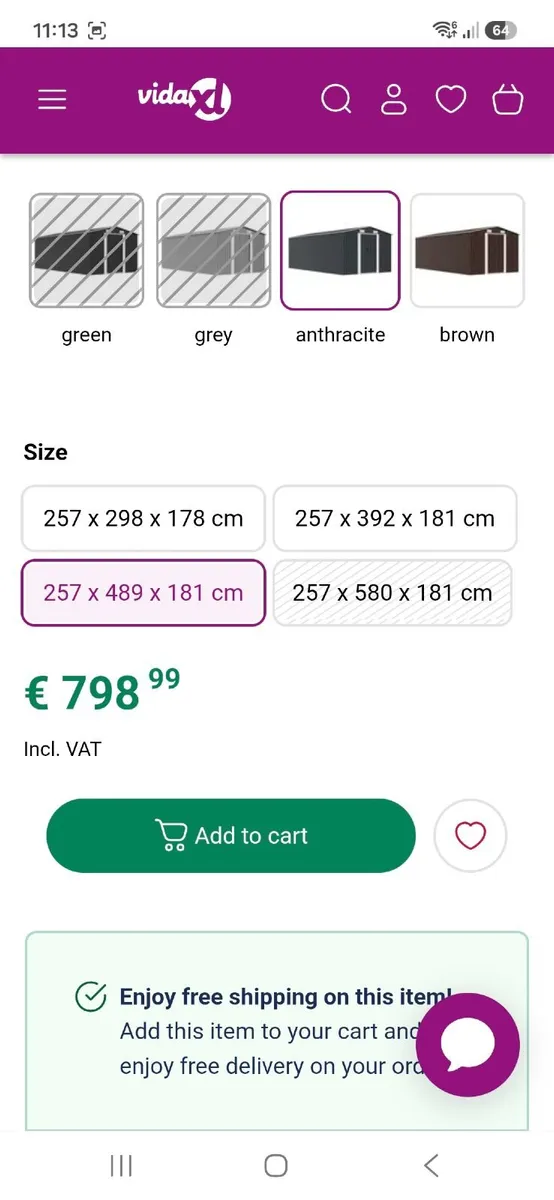Image resolution: width=554 pixels, height=1200 pixels.
Task: Select size 257 x 392 x 181 cm
Action: (x=395, y=518)
